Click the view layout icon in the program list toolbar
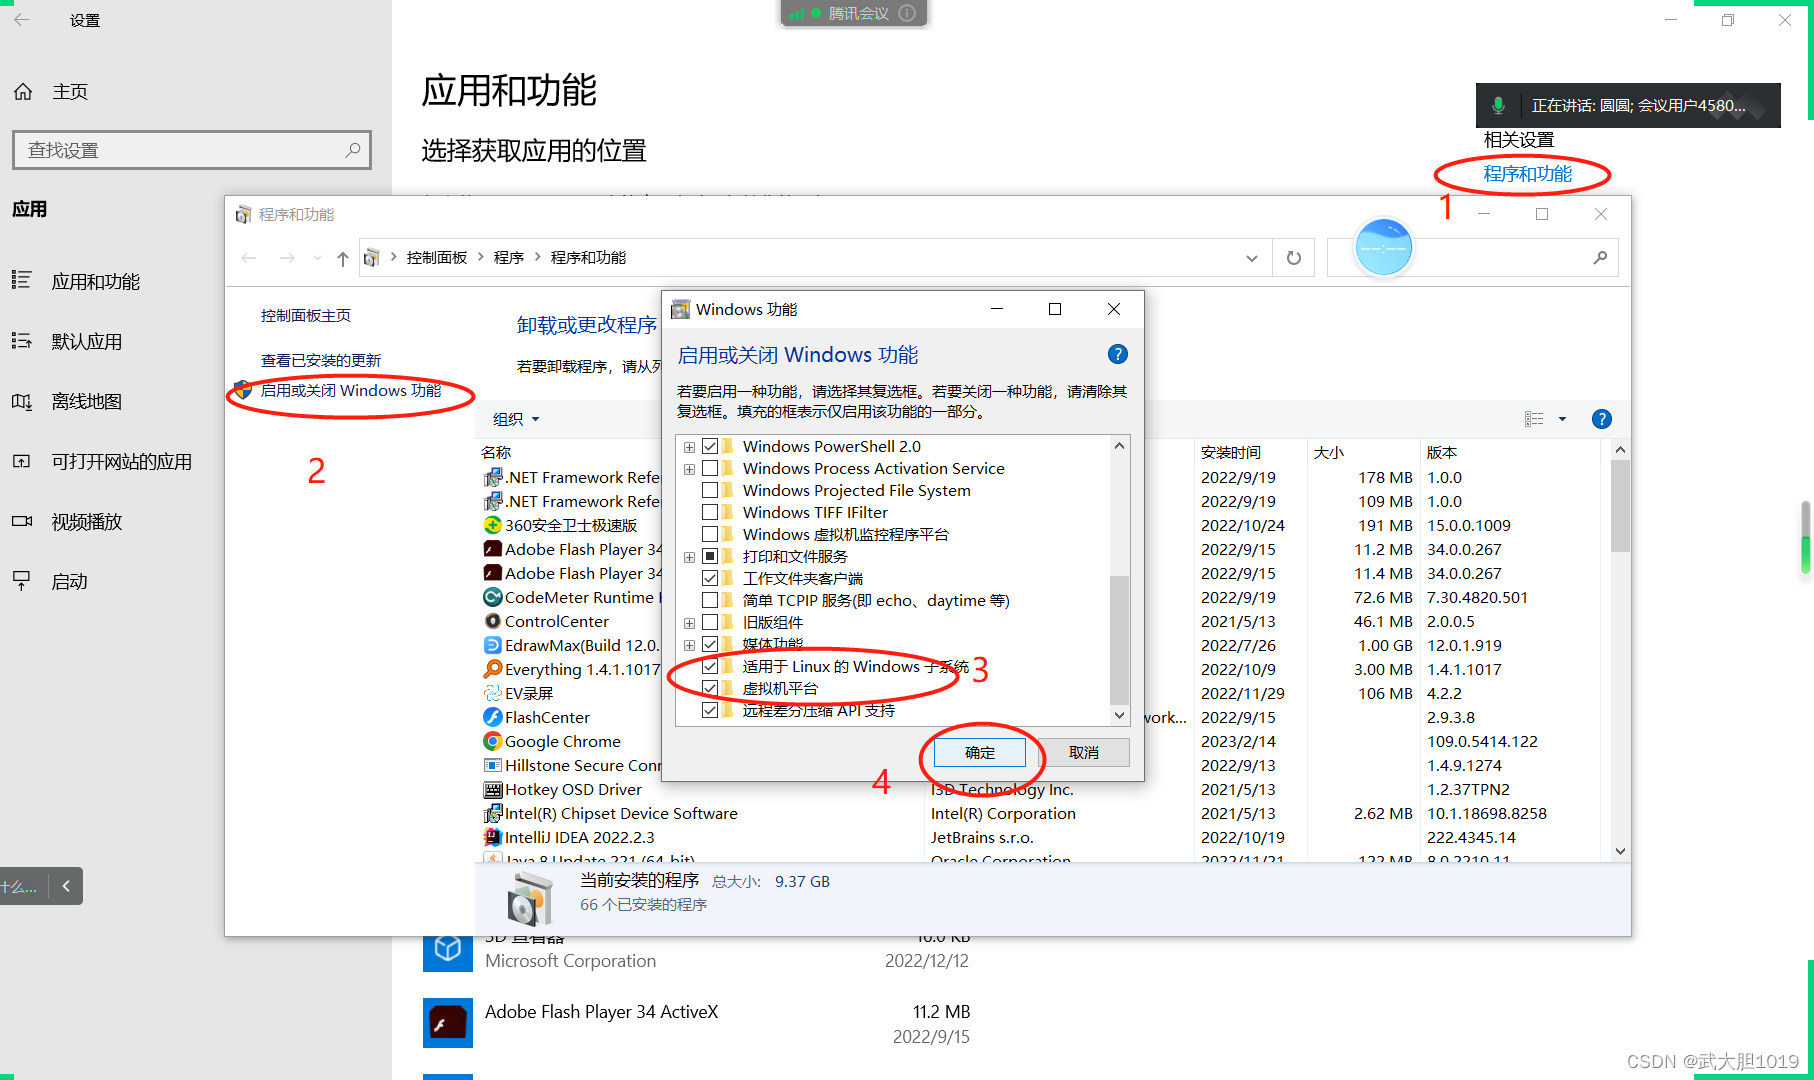1814x1080 pixels. [x=1534, y=419]
